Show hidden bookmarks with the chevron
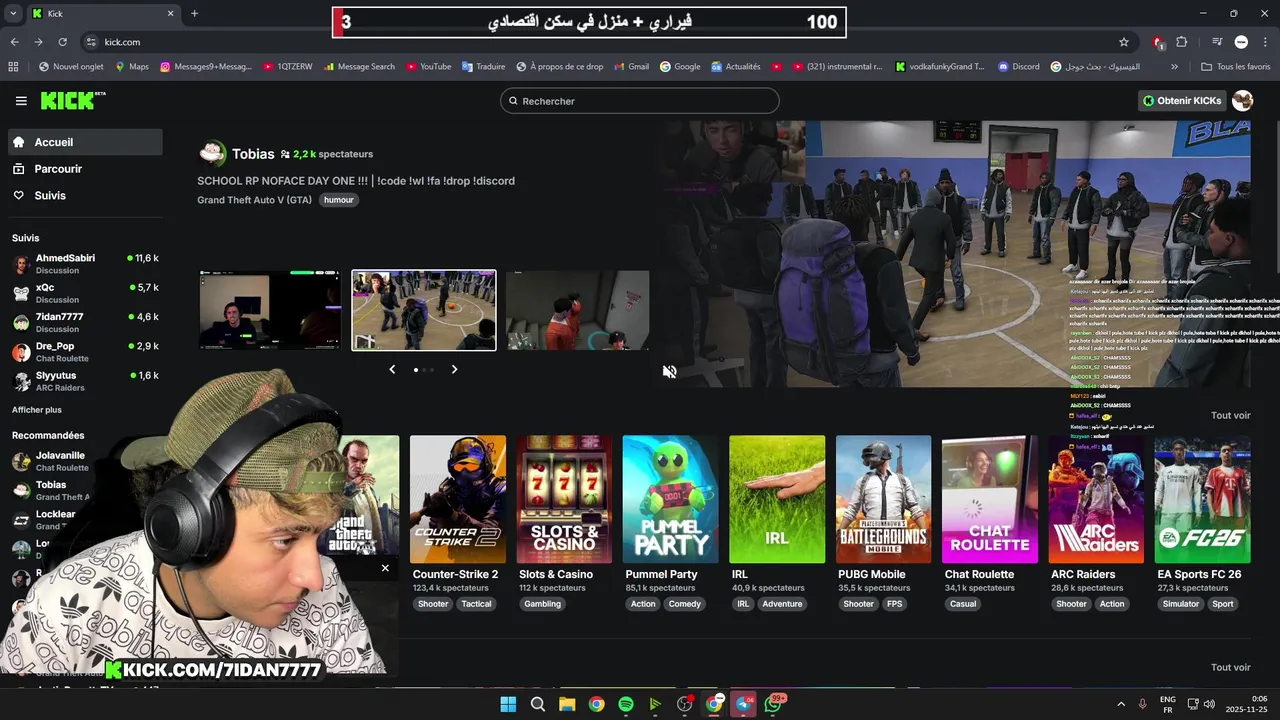This screenshot has width=1280, height=720. point(1174,67)
